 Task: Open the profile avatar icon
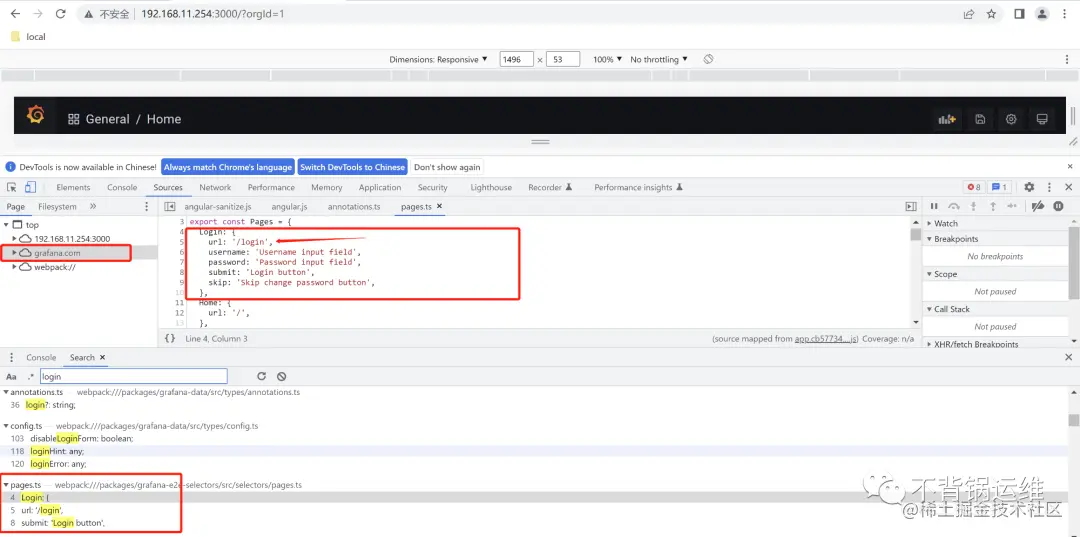(1042, 14)
